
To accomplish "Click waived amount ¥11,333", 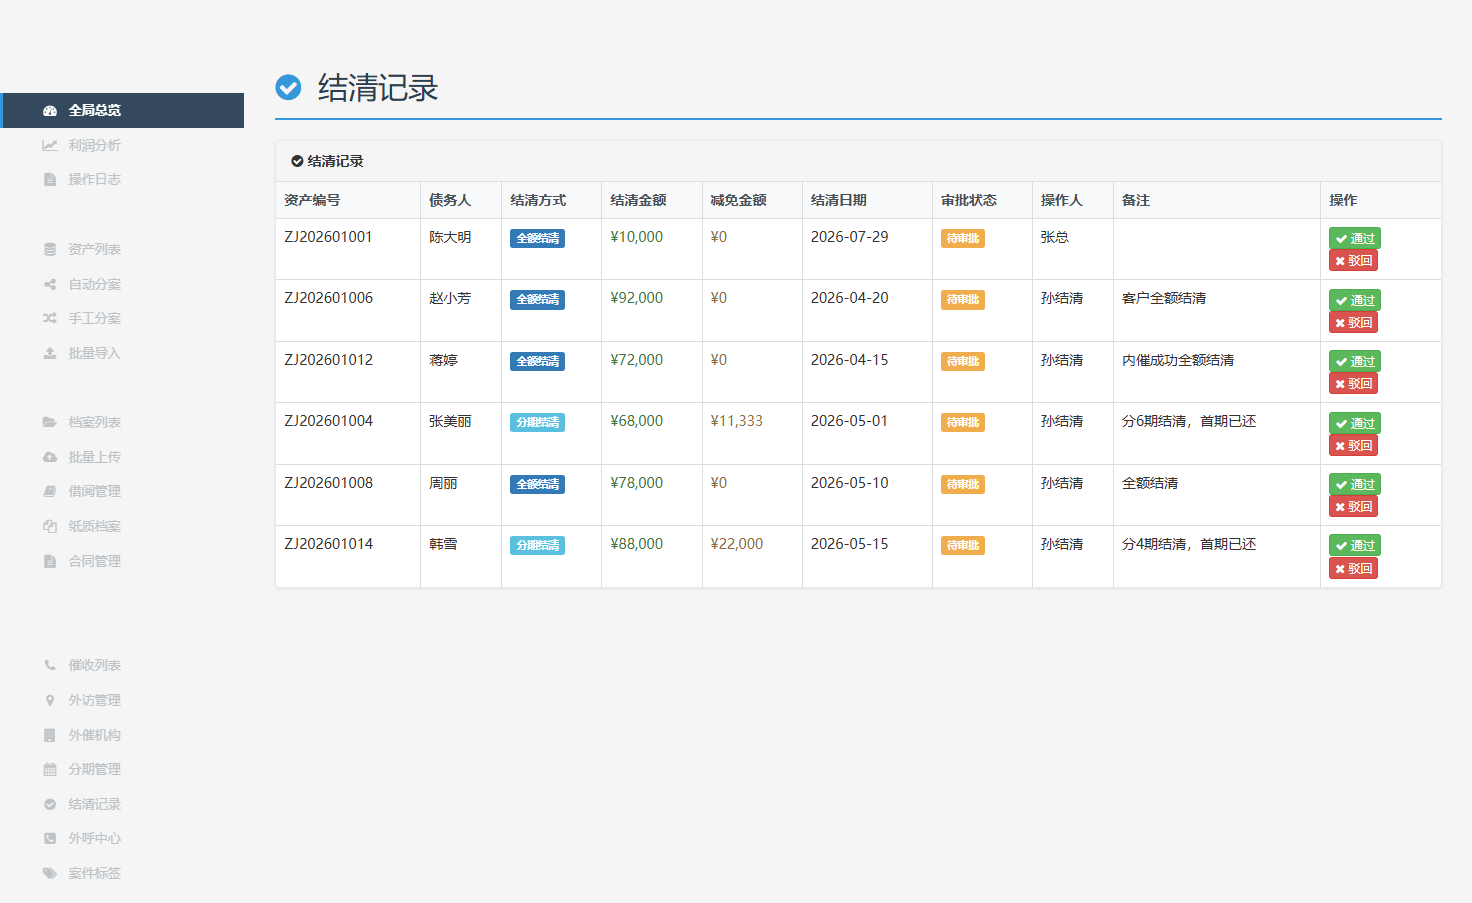I will point(737,421).
